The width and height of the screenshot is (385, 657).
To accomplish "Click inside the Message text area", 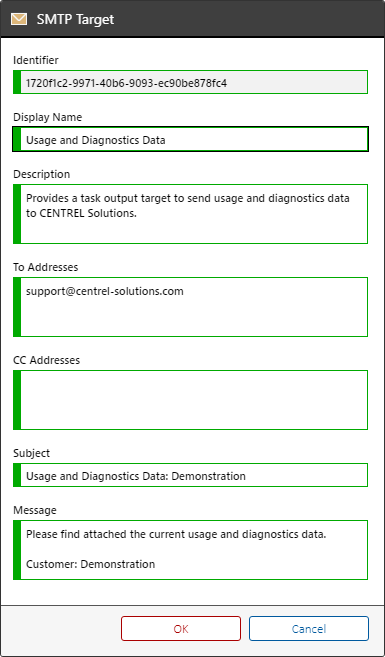I will pos(191,550).
